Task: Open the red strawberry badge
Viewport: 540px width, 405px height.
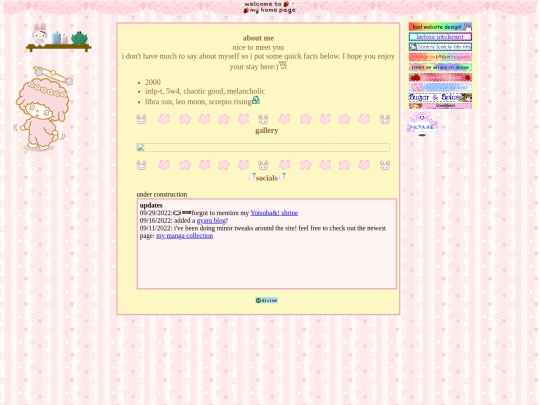Action: 440,77
